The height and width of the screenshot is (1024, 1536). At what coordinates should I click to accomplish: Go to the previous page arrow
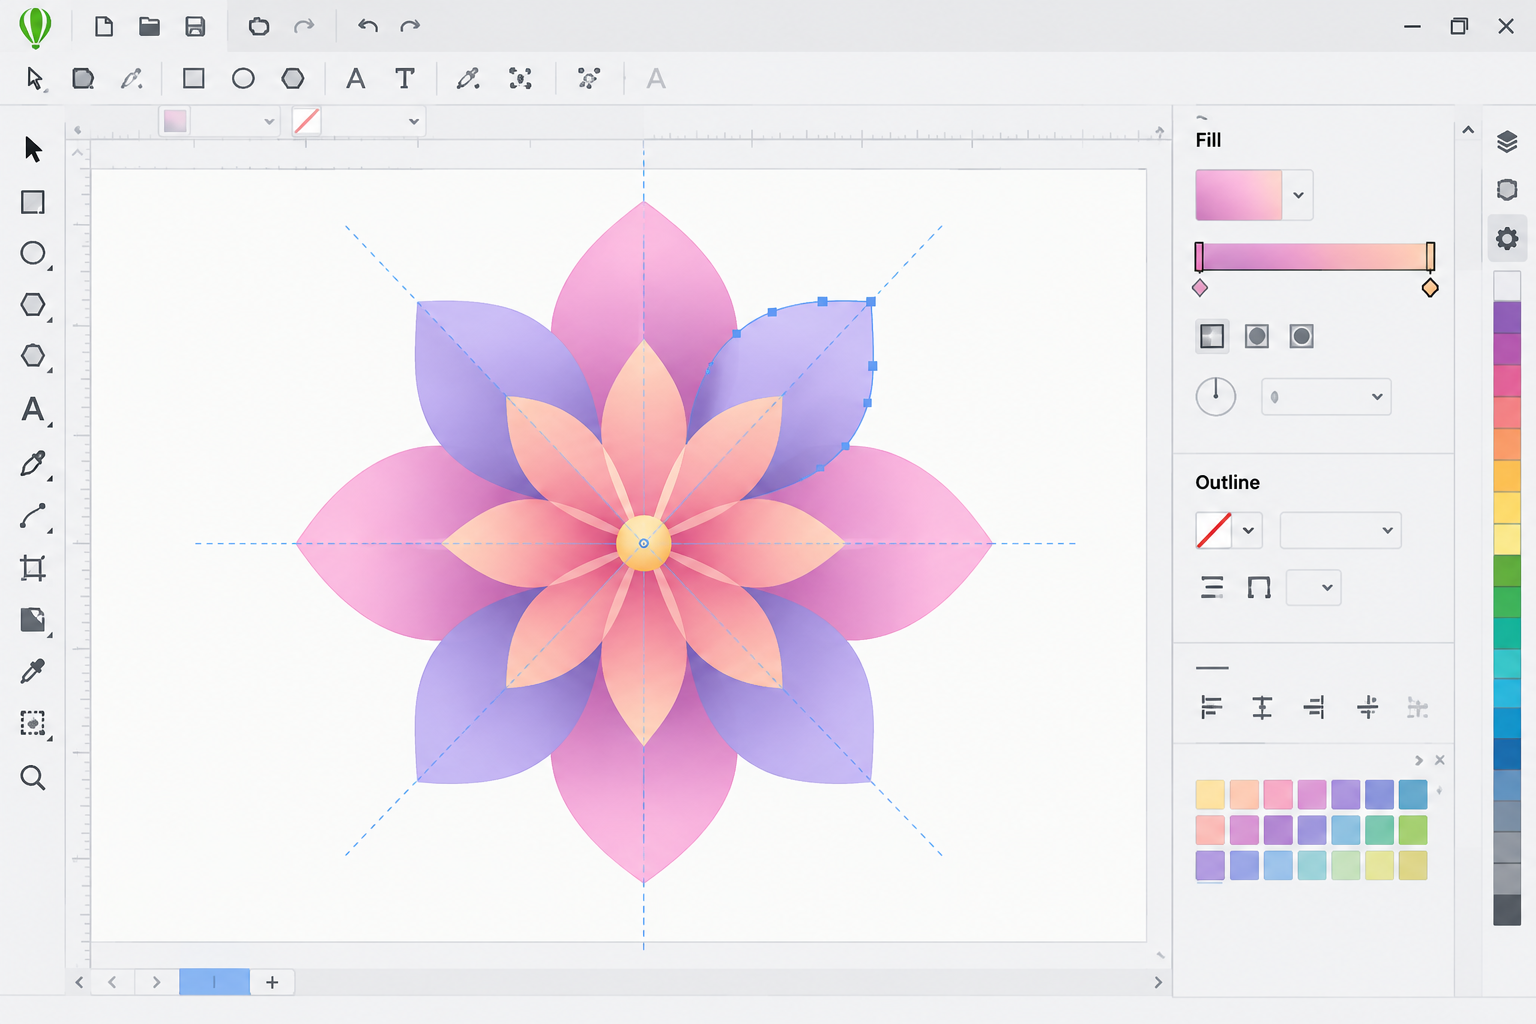[x=112, y=982]
